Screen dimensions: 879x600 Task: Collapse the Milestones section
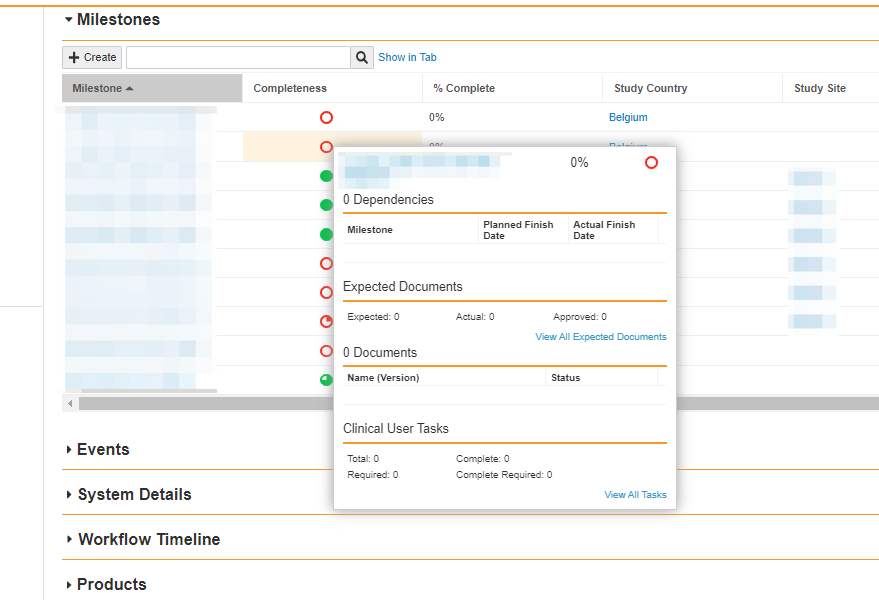pyautogui.click(x=68, y=19)
